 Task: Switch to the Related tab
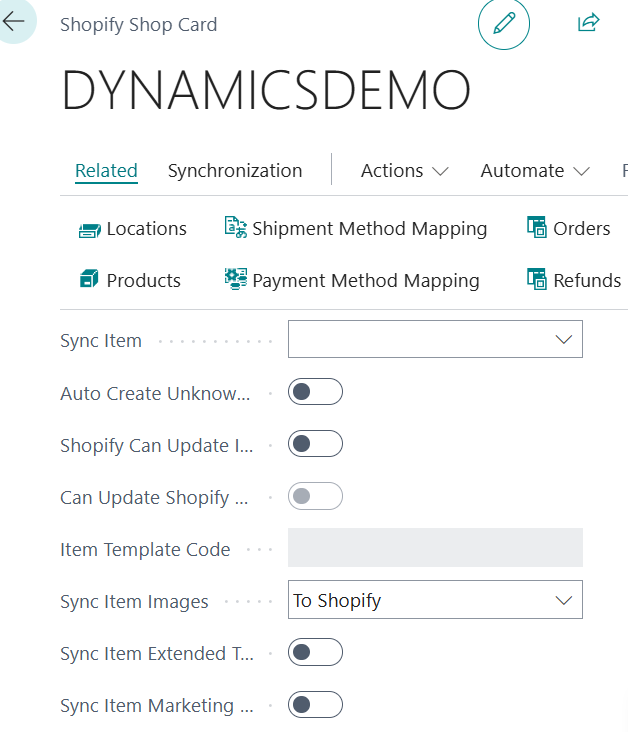pos(106,171)
